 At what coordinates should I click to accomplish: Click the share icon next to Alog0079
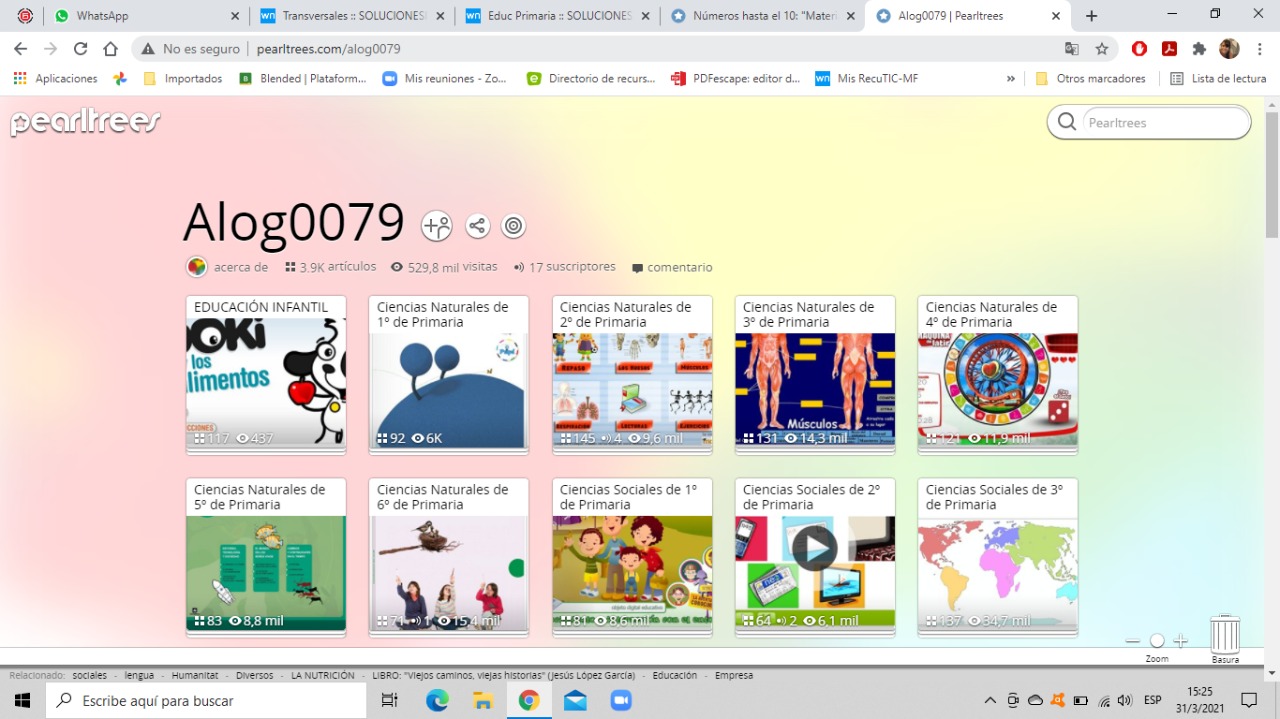[x=478, y=226]
